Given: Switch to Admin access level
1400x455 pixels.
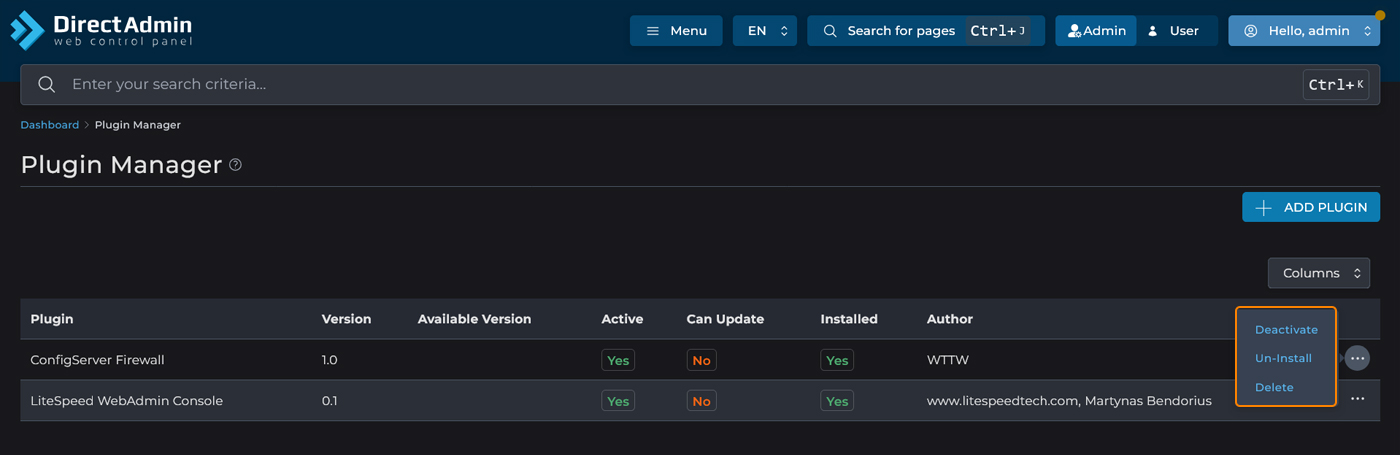Looking at the screenshot, I should [x=1096, y=31].
